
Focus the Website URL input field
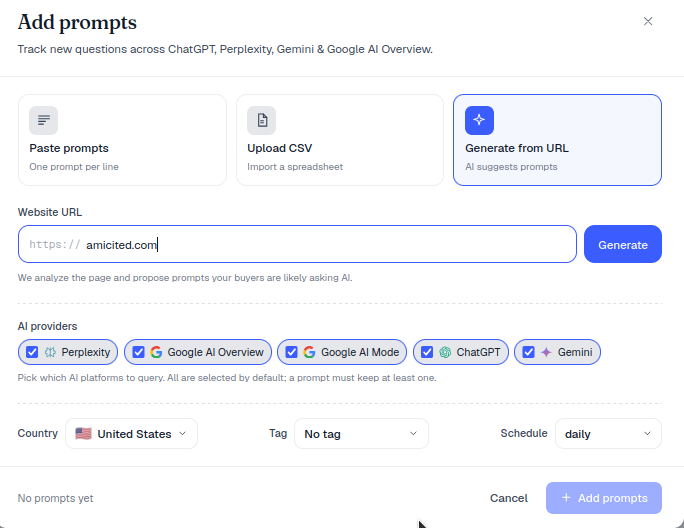297,244
